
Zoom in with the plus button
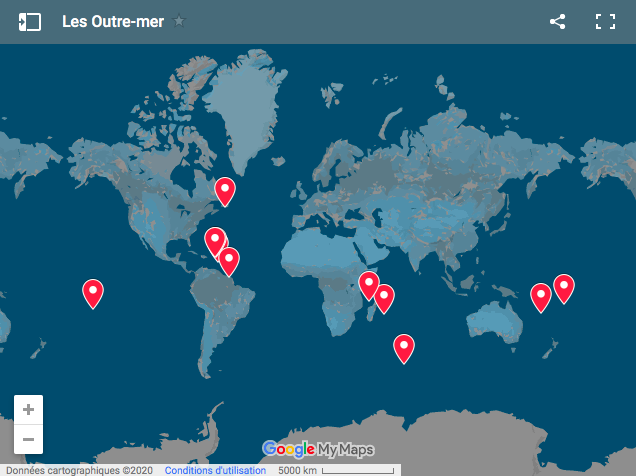click(x=28, y=410)
